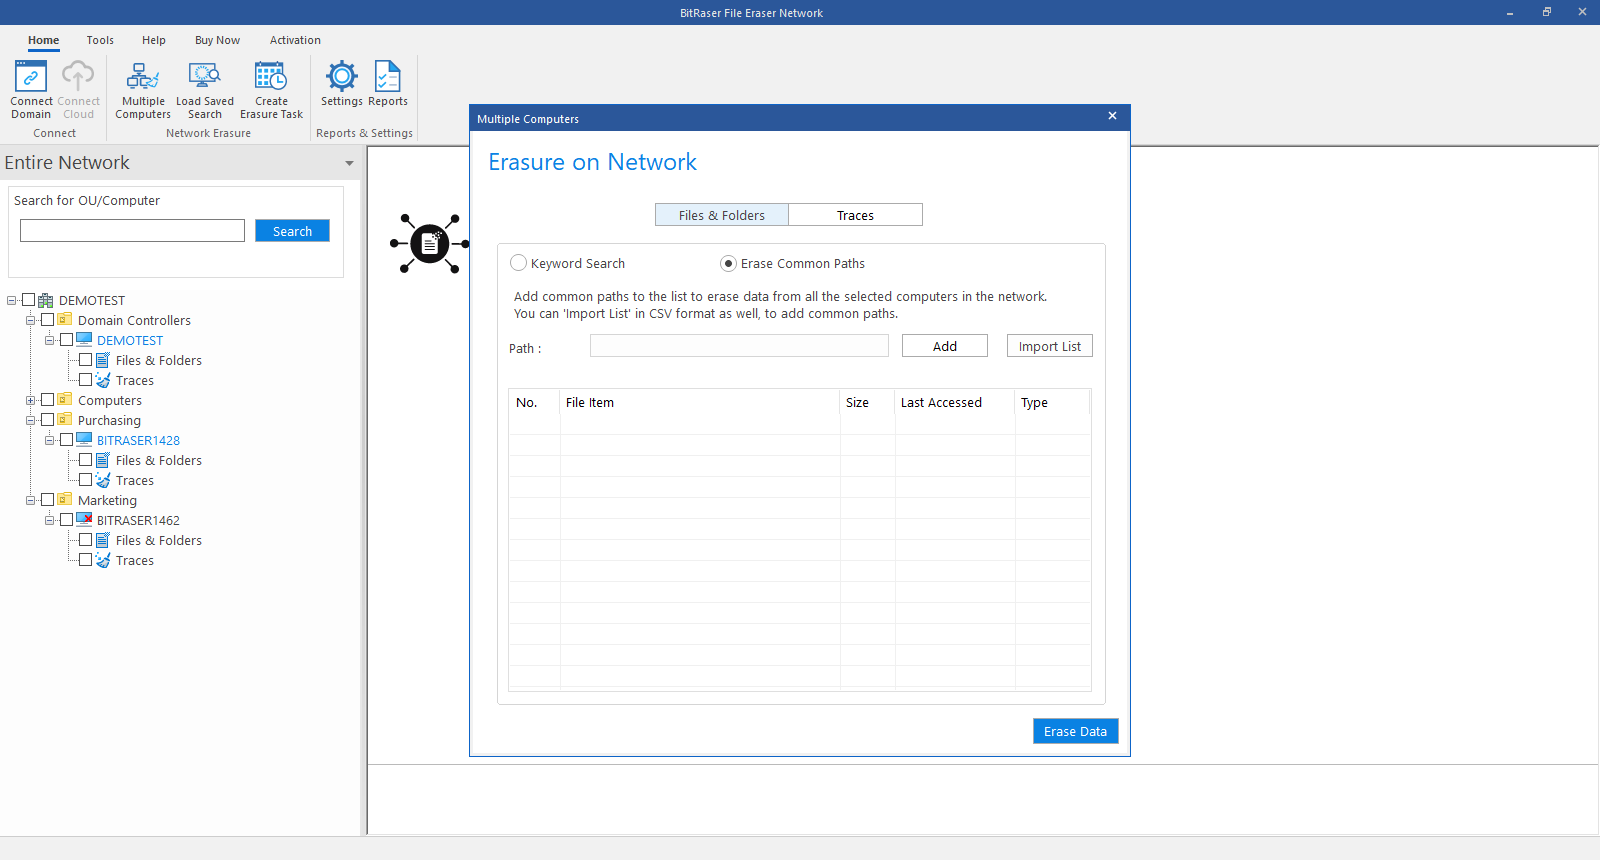Check the DEMOTEST root domain checkbox
The image size is (1600, 860).
click(x=28, y=300)
